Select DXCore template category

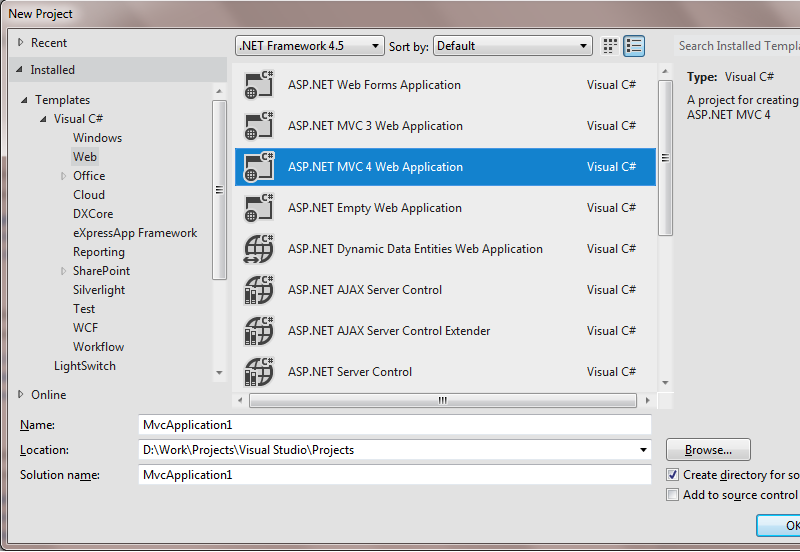(x=93, y=214)
